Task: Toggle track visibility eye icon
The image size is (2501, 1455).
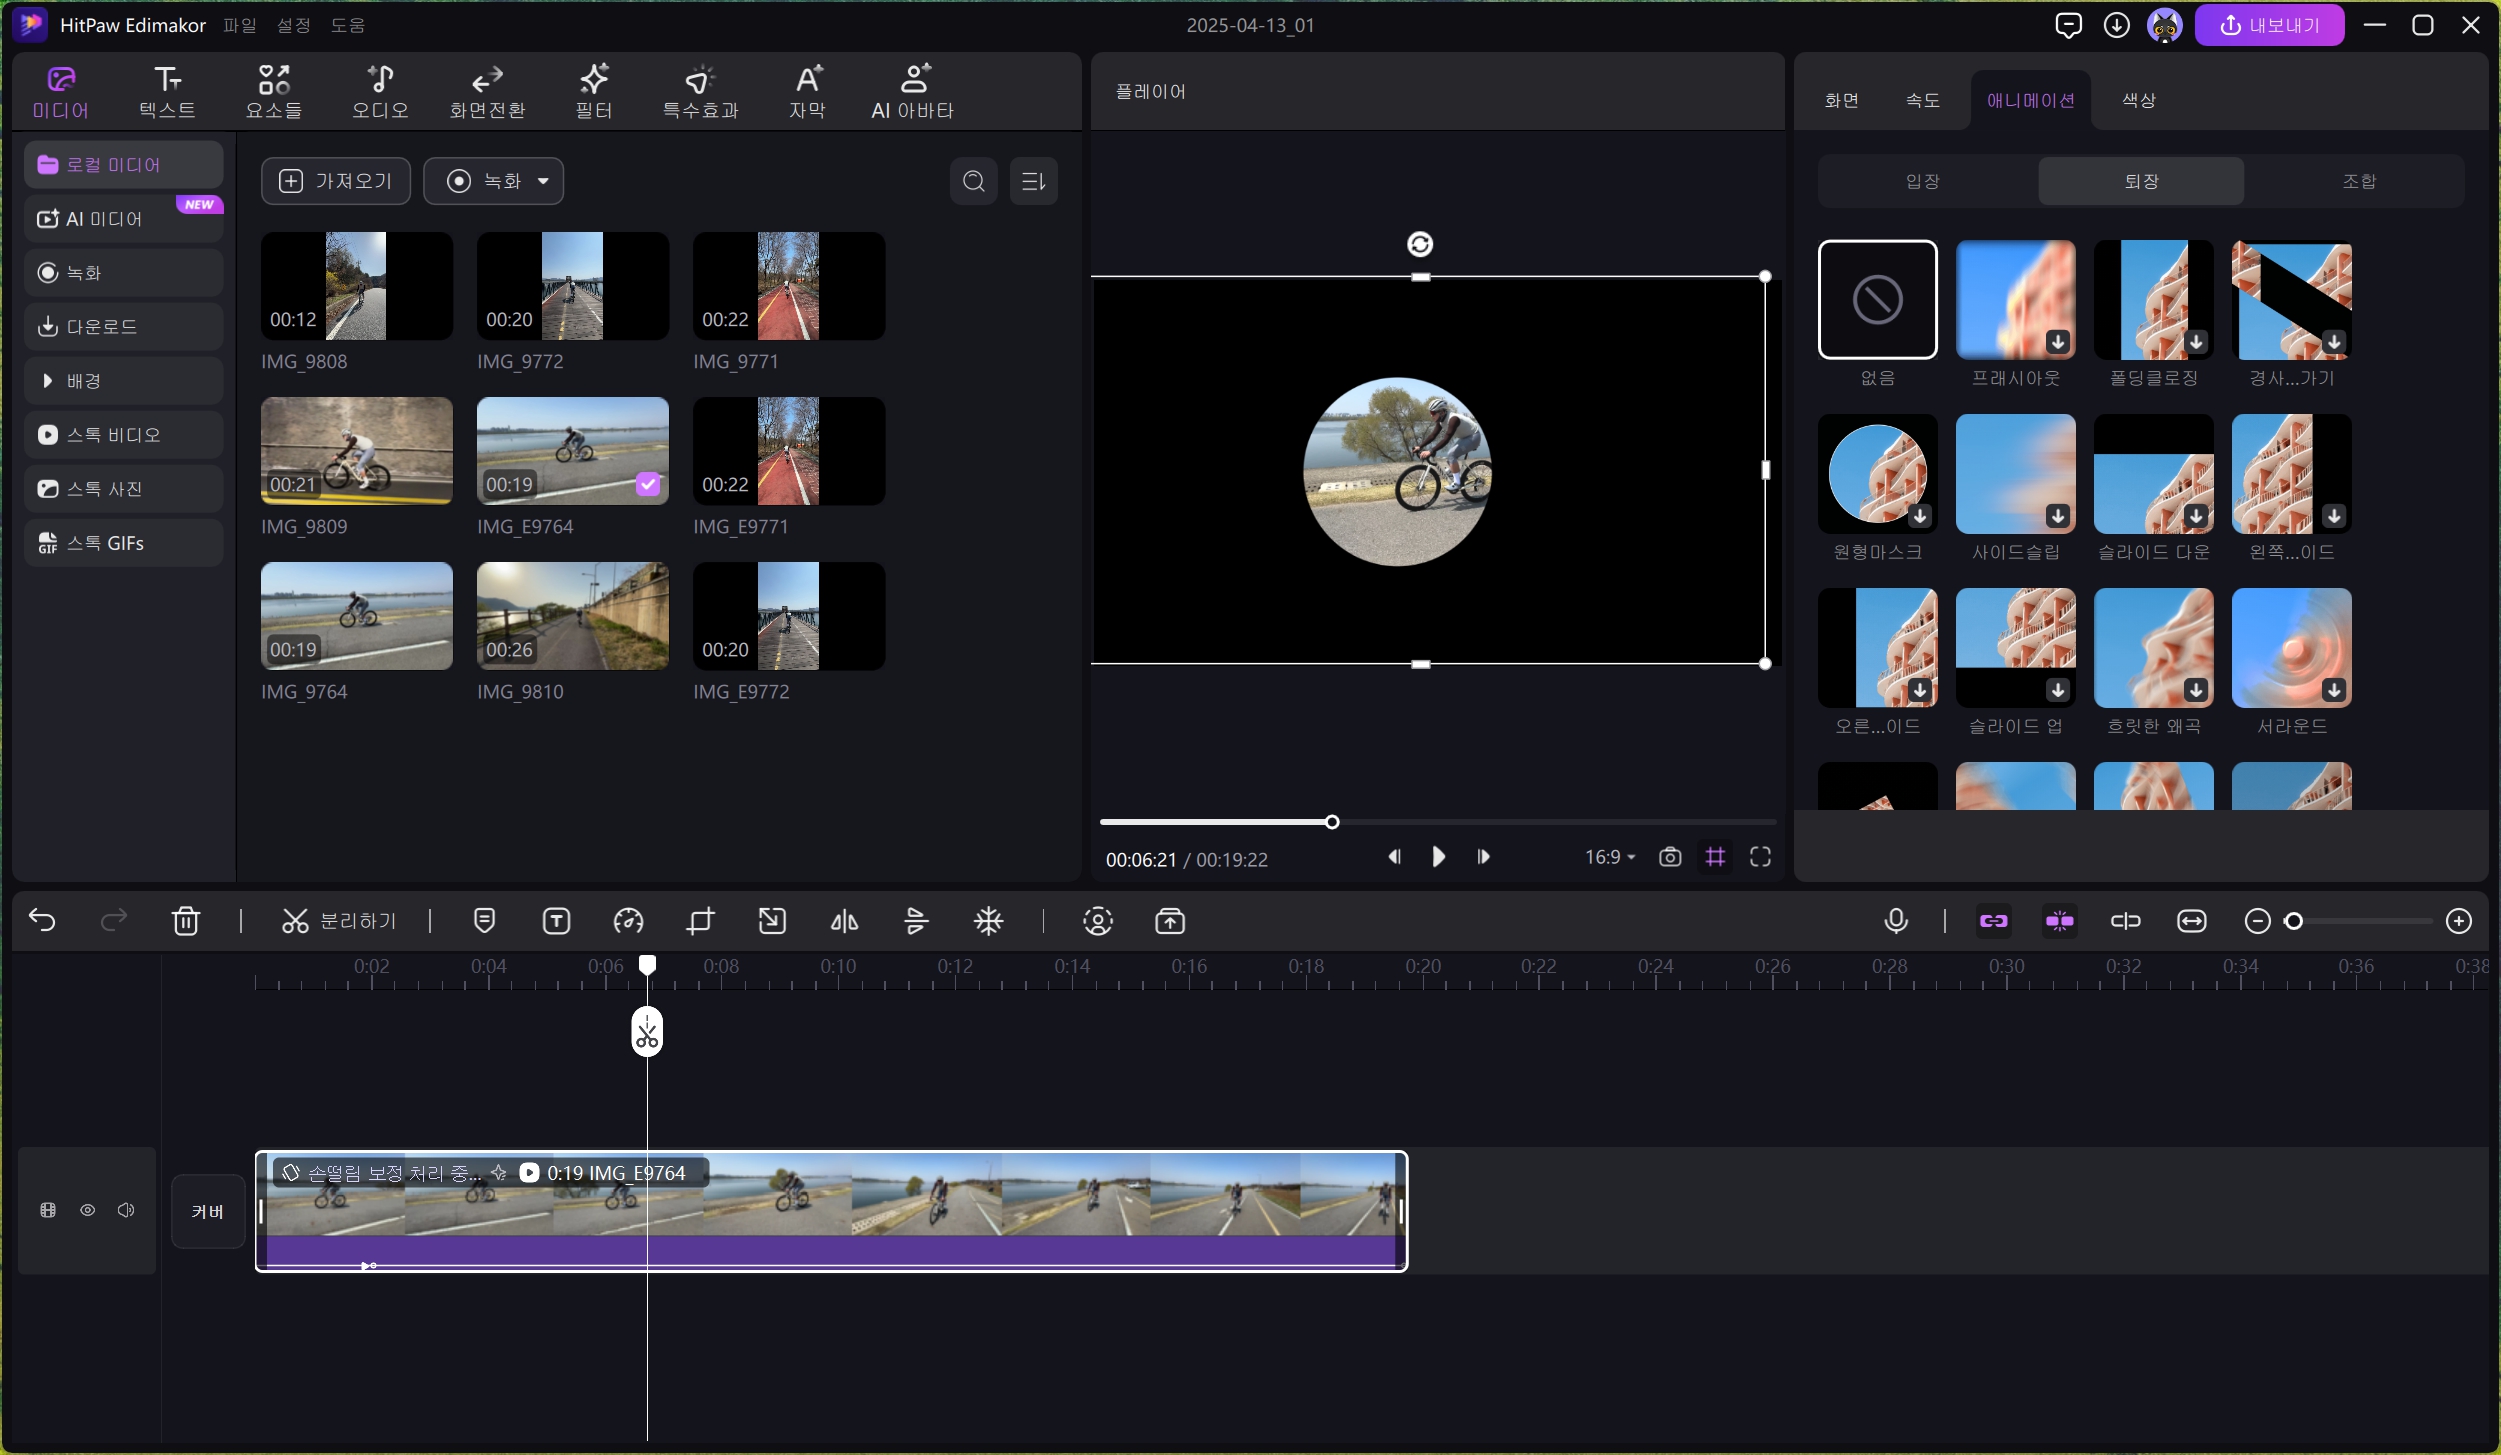Action: [88, 1211]
